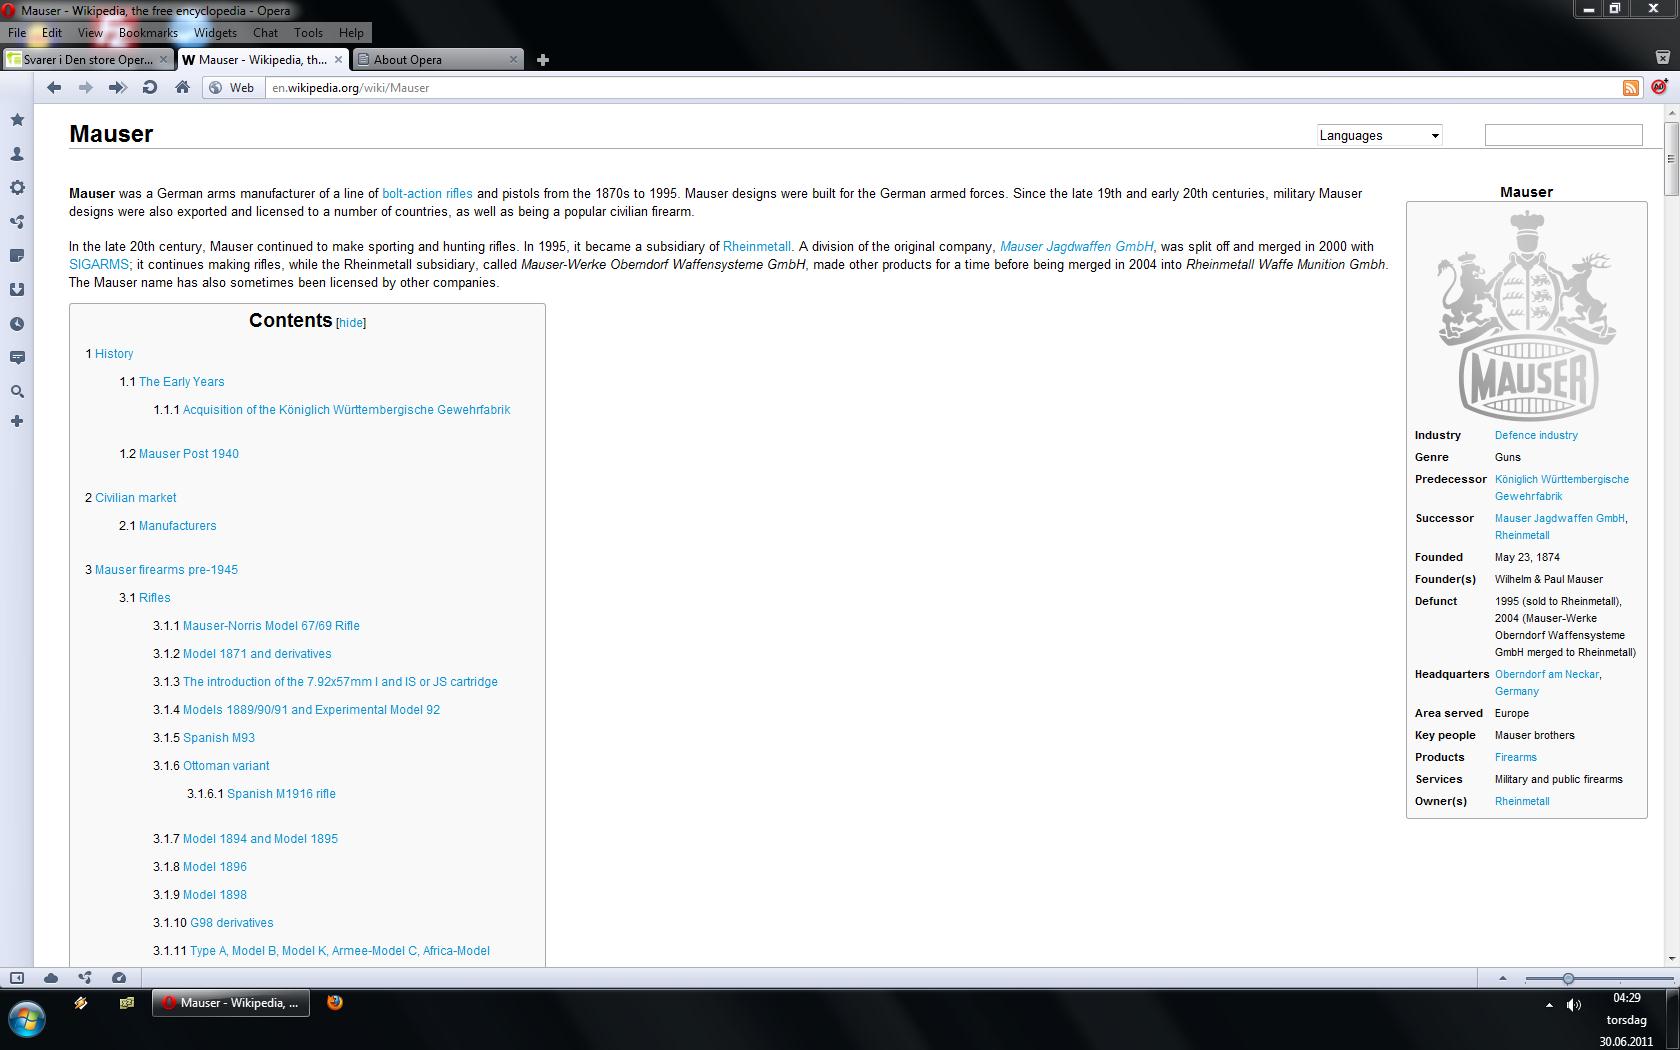This screenshot has width=1680, height=1050.
Task: Open the Notes panel in sidebar
Action: tap(17, 256)
